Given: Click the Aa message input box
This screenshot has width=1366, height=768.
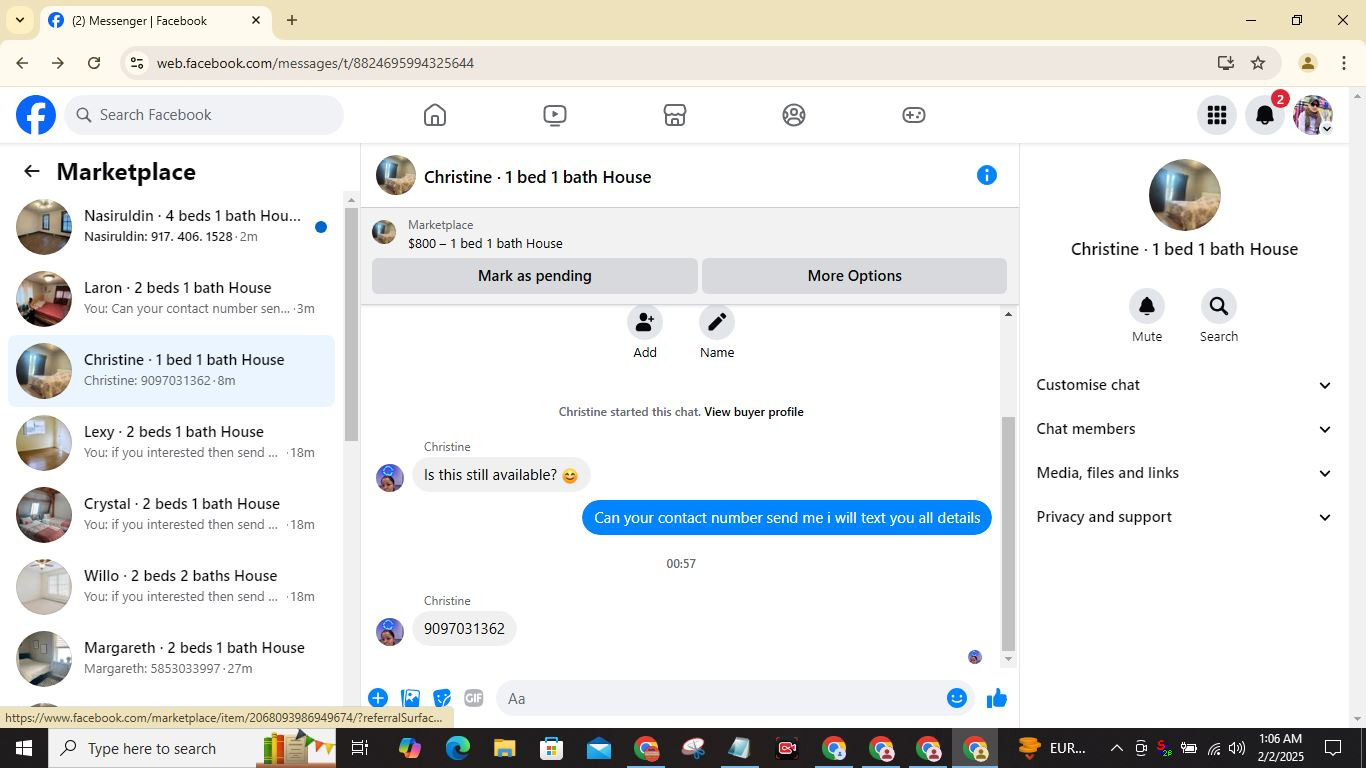Looking at the screenshot, I should coord(718,698).
